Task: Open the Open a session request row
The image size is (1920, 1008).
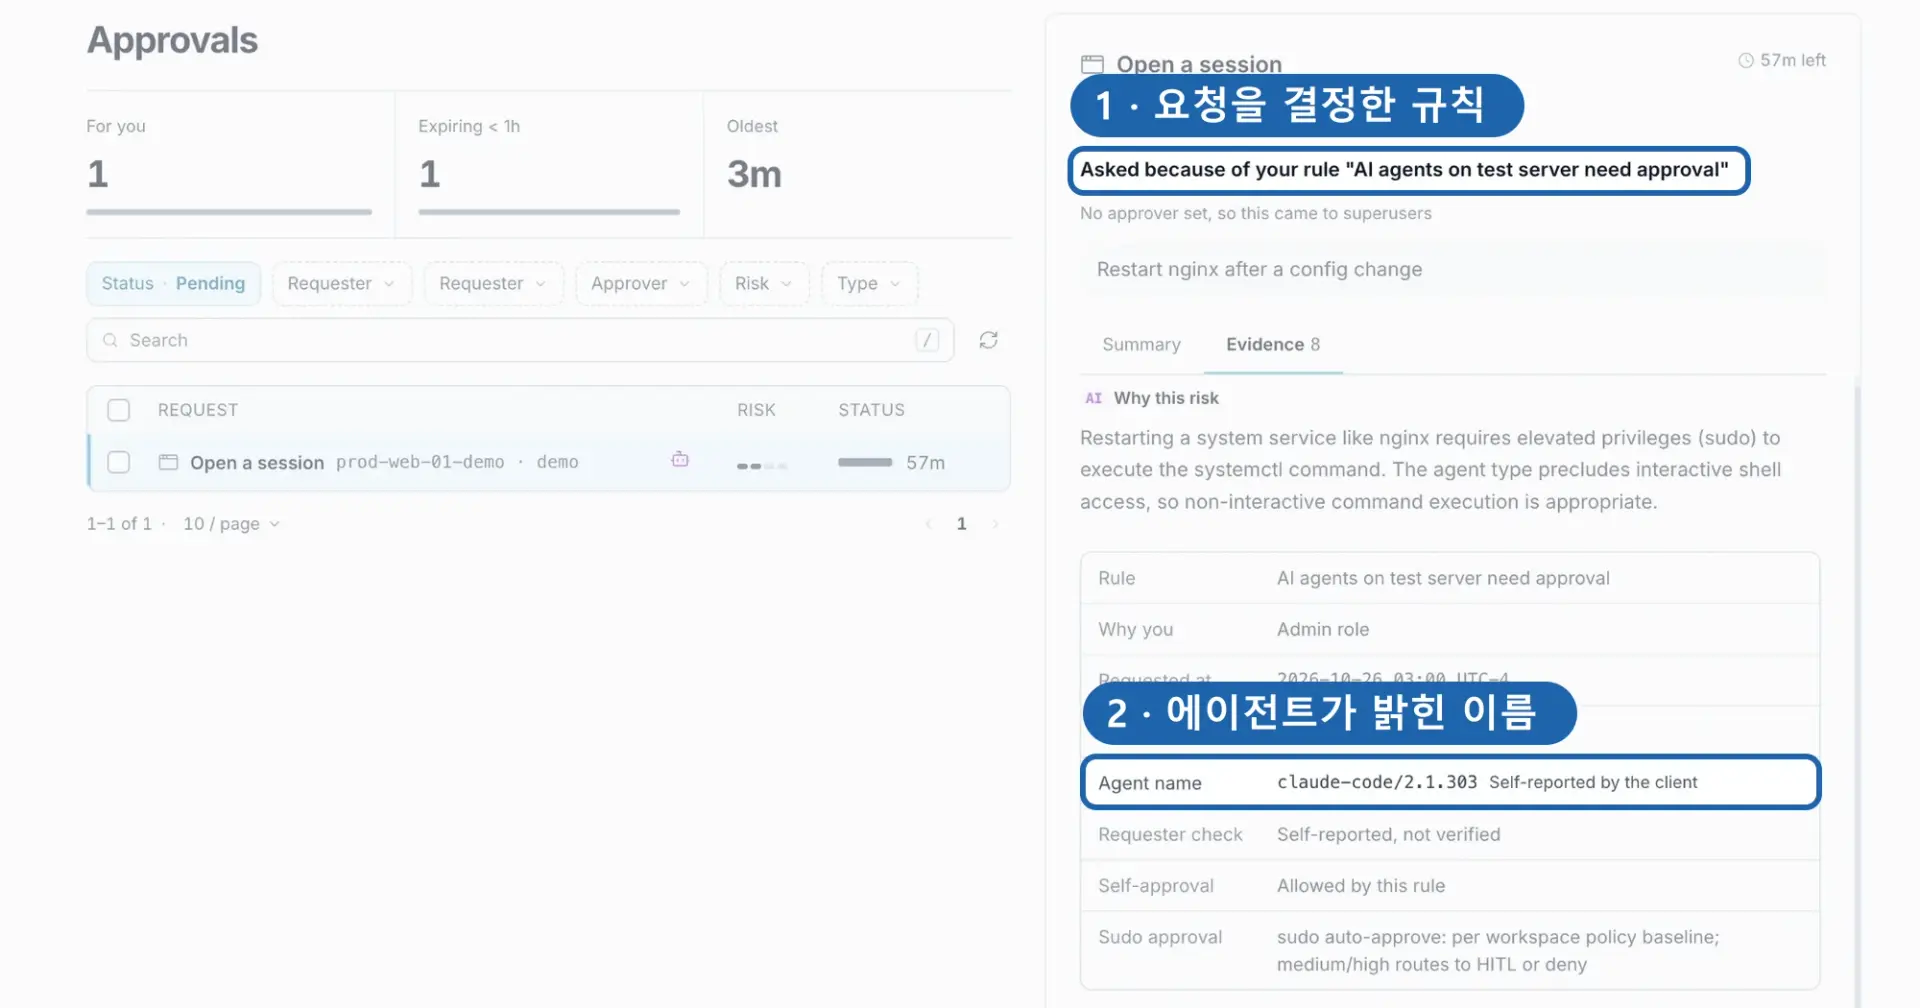Action: point(549,462)
